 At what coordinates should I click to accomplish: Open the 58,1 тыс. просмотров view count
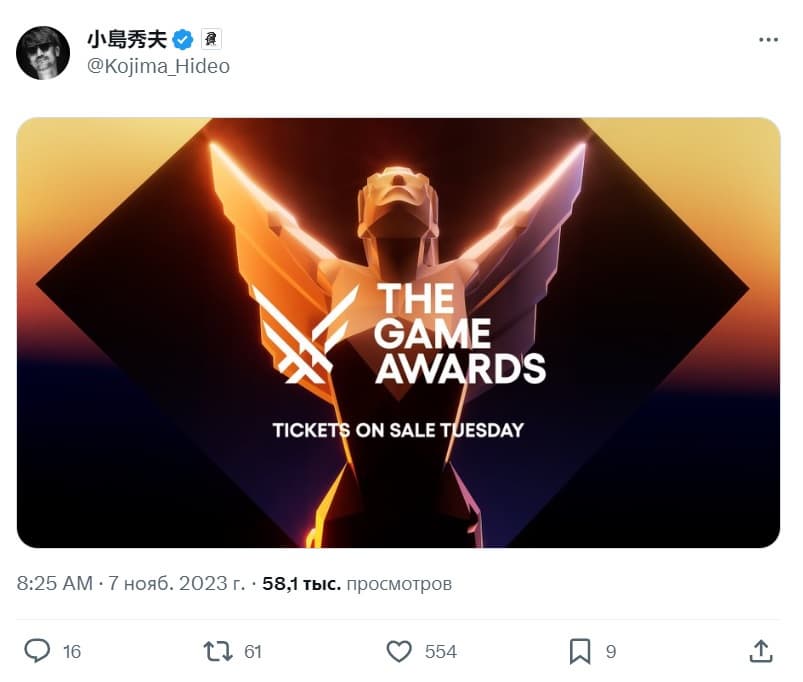(x=357, y=584)
